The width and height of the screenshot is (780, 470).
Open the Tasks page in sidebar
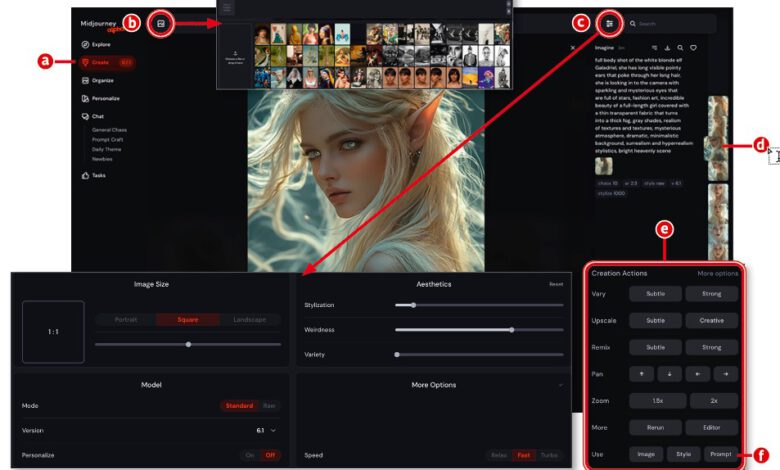[x=94, y=175]
